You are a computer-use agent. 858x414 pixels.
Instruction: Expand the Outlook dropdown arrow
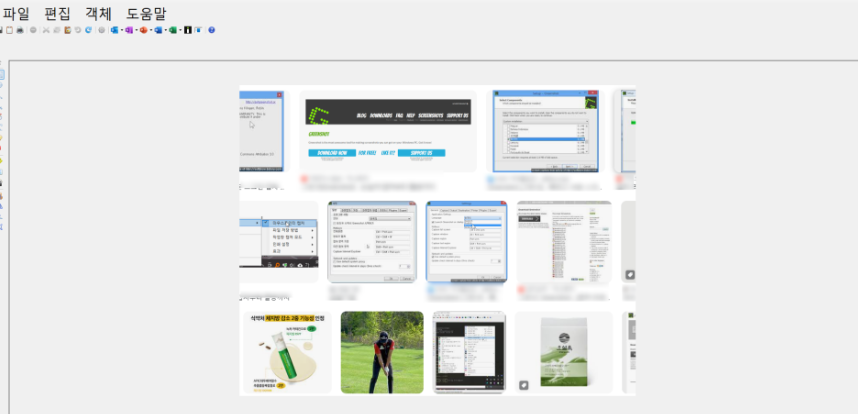tap(122, 30)
